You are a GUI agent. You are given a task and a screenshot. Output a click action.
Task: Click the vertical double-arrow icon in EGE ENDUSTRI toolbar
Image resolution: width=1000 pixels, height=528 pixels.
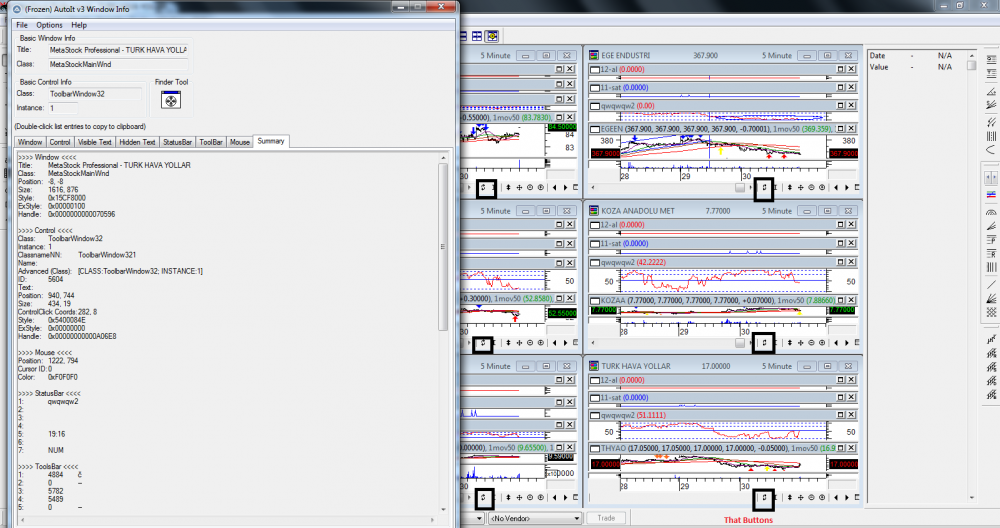tap(790, 187)
